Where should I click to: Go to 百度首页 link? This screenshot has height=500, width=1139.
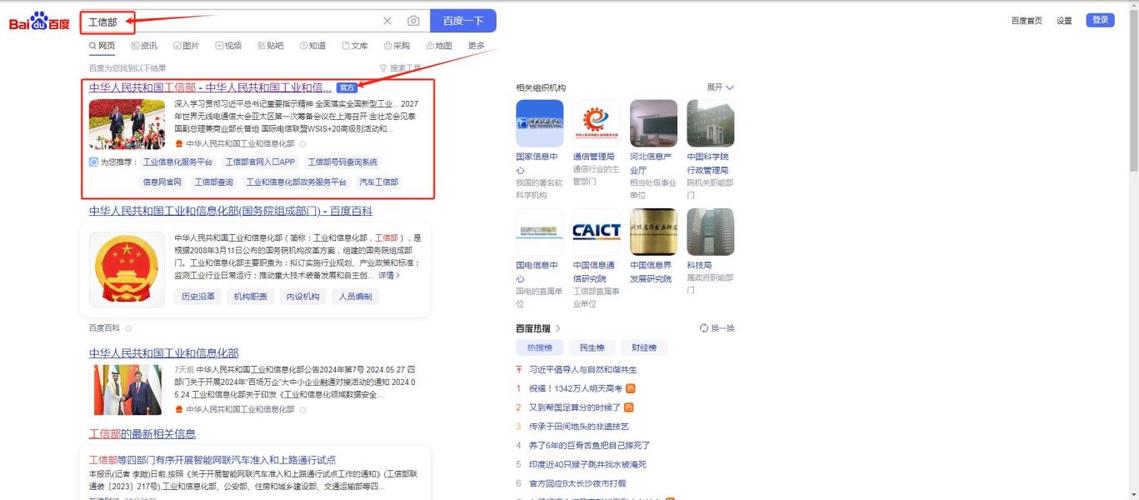1026,20
